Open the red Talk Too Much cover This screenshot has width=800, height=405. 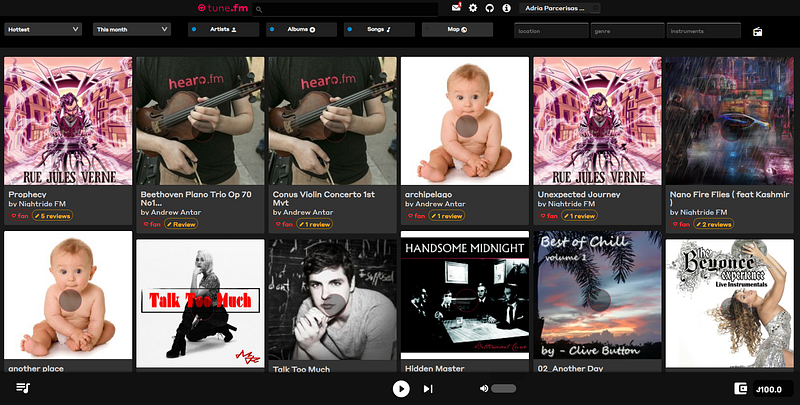pos(201,303)
